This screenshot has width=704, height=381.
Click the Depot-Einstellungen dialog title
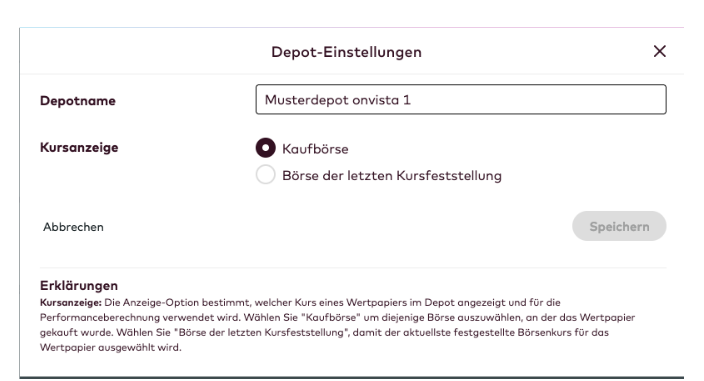click(346, 52)
